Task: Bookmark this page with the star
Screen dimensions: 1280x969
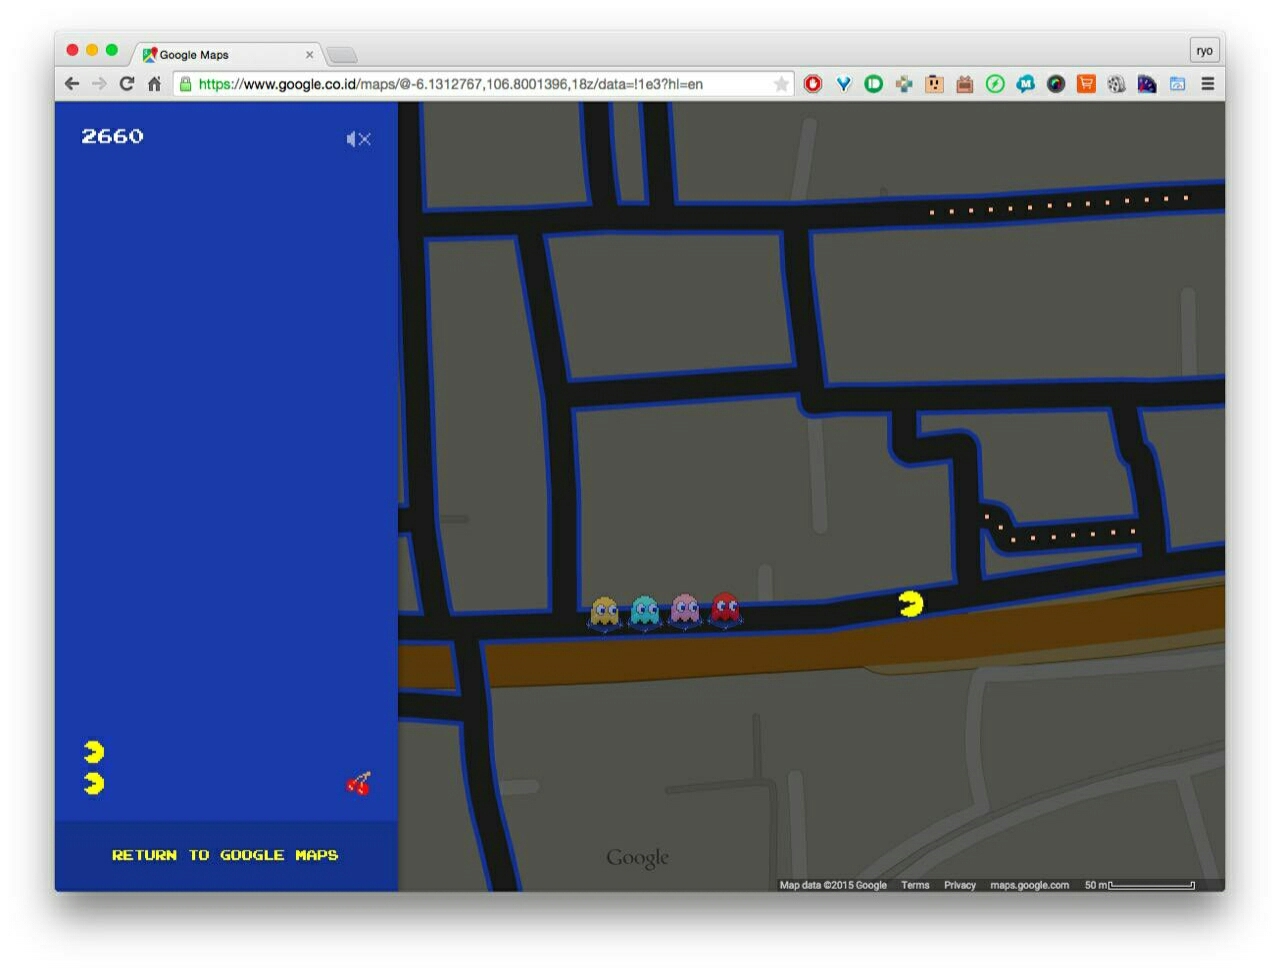Action: coord(781,84)
